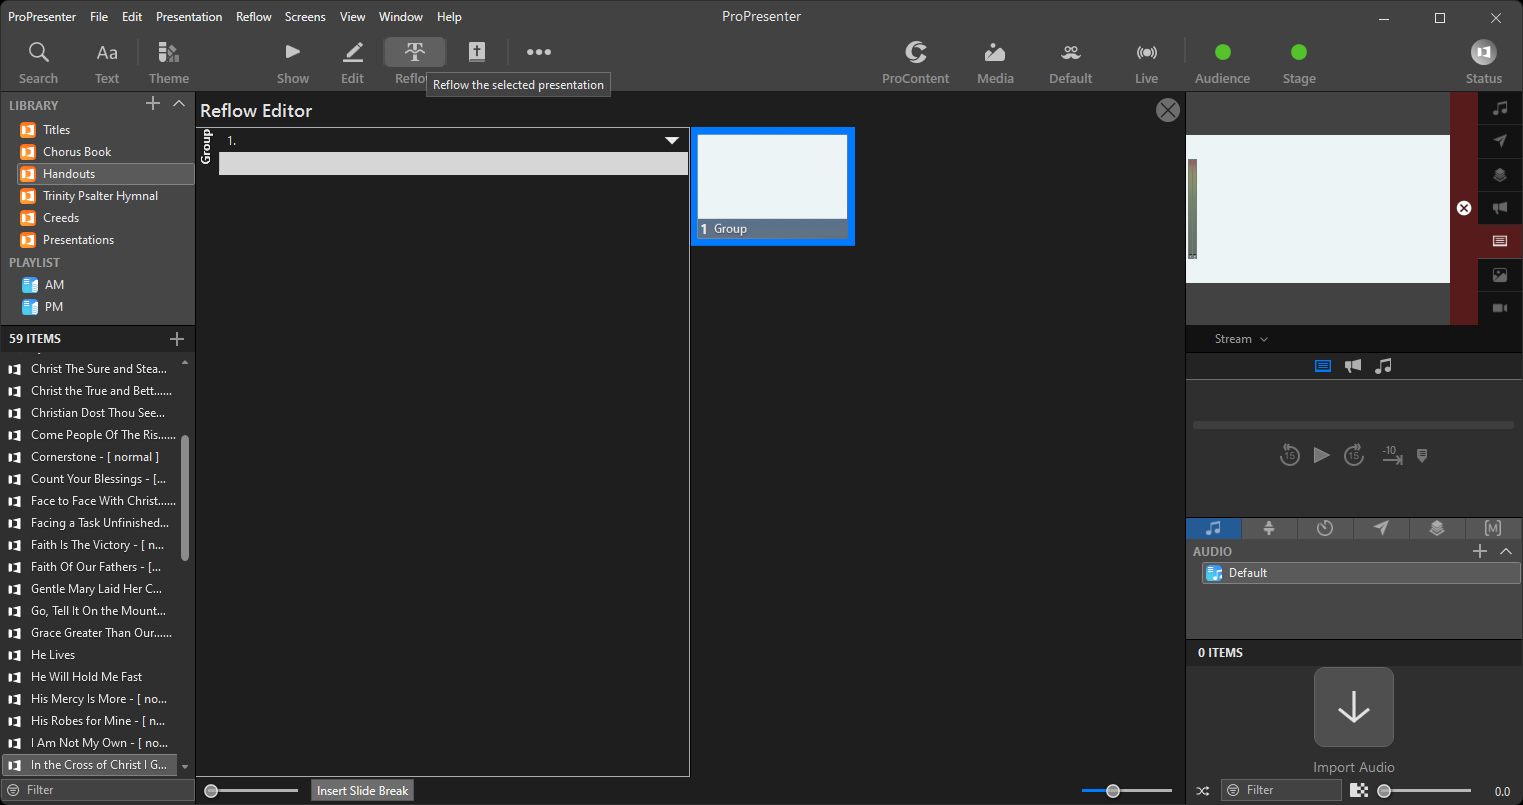Image resolution: width=1523 pixels, height=805 pixels.
Task: Switch to the Audio bin tab
Action: click(x=1214, y=528)
